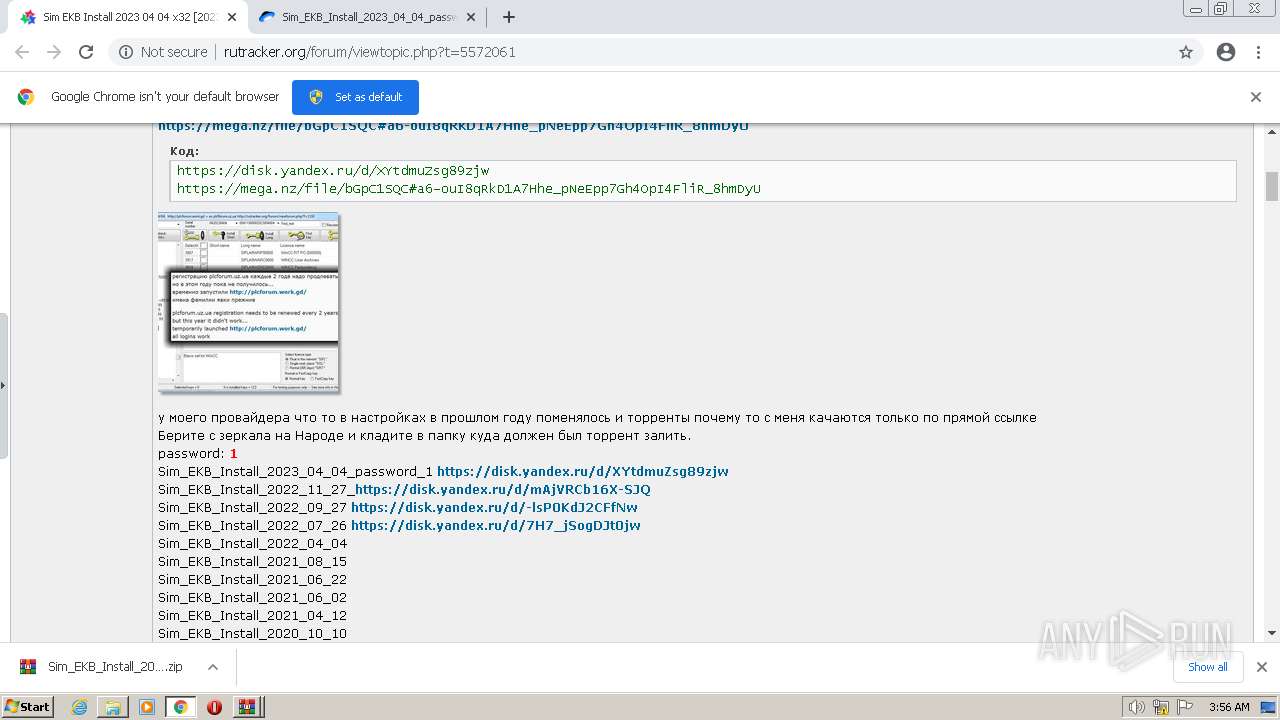Bookmark this page with the star

pos(1186,52)
